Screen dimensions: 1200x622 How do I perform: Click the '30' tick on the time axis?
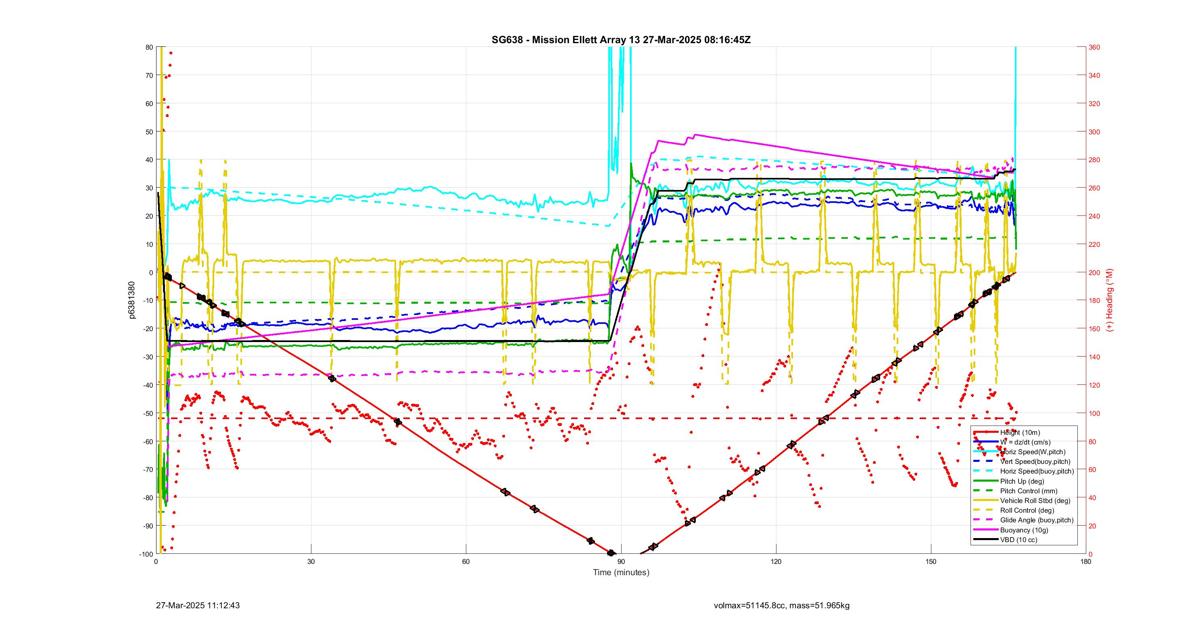point(311,563)
